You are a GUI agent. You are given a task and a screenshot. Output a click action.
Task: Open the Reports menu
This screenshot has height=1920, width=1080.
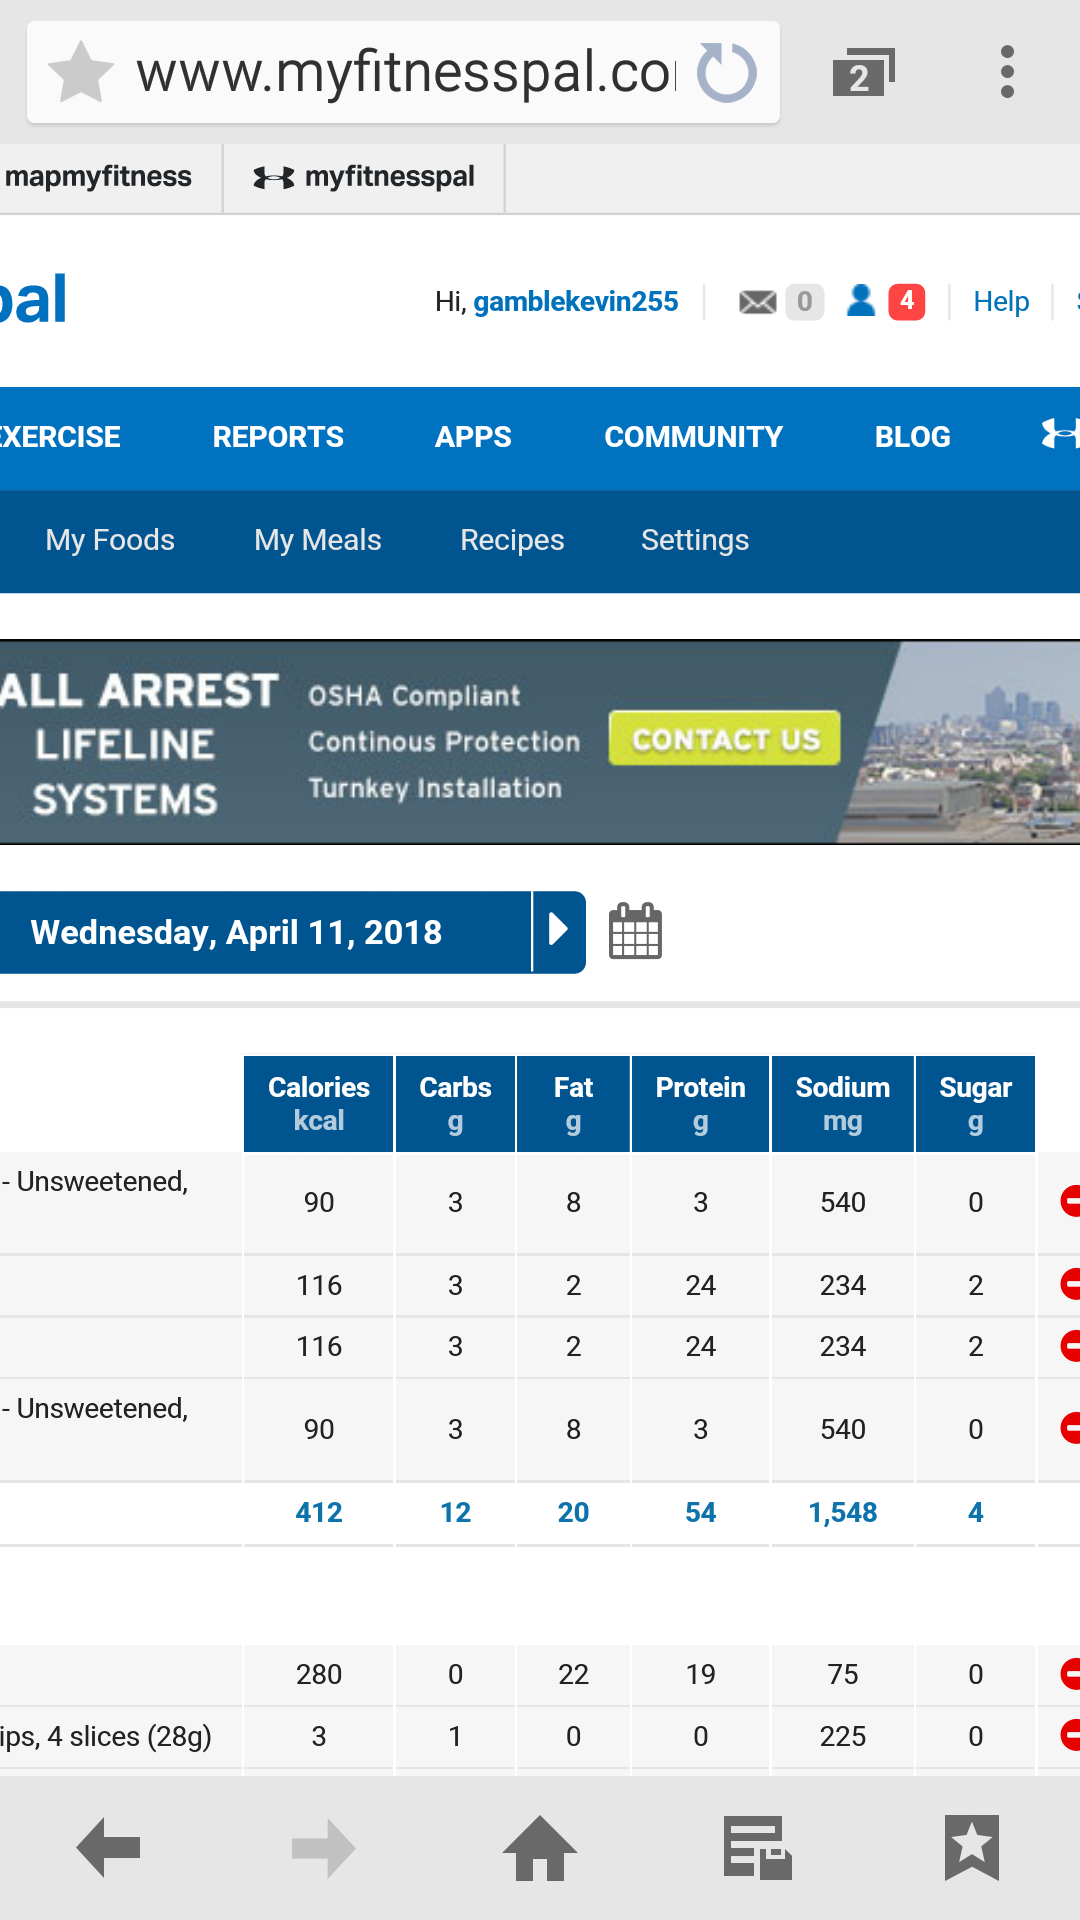click(278, 437)
